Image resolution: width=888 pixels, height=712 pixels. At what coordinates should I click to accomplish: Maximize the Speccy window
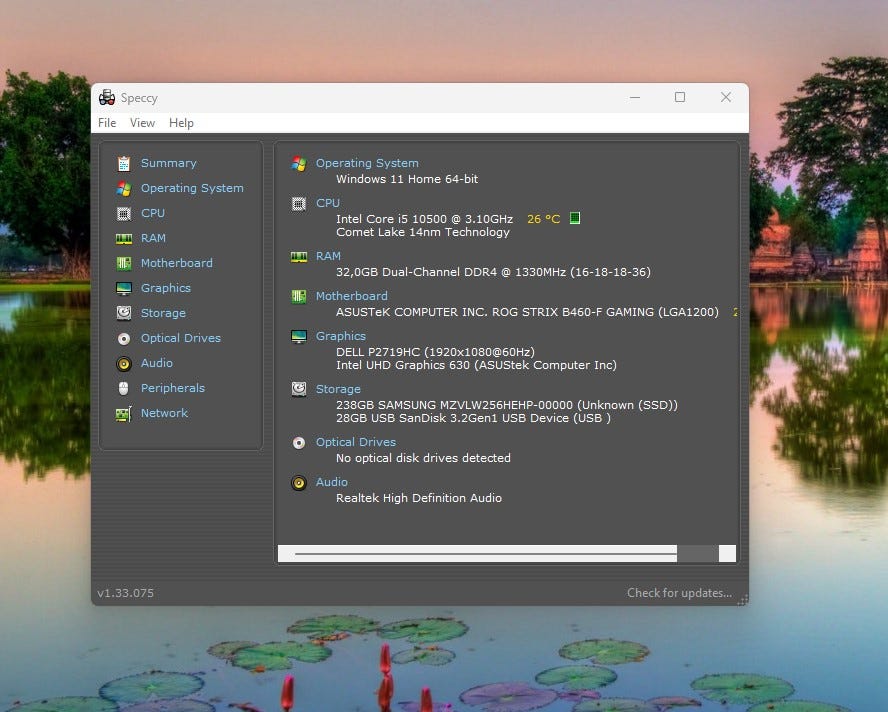click(x=680, y=97)
